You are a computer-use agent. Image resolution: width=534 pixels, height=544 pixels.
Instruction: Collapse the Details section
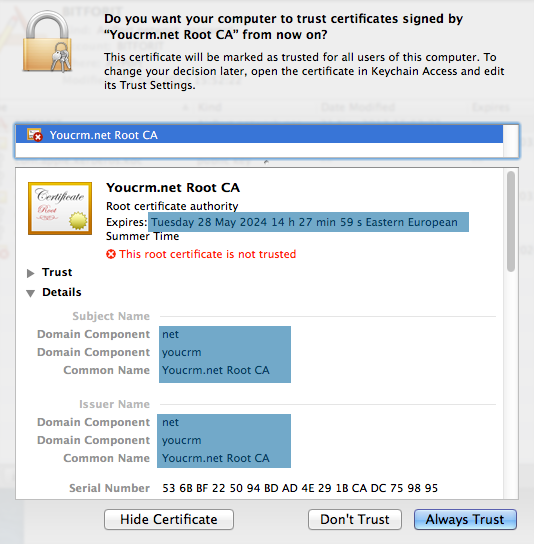click(x=31, y=293)
